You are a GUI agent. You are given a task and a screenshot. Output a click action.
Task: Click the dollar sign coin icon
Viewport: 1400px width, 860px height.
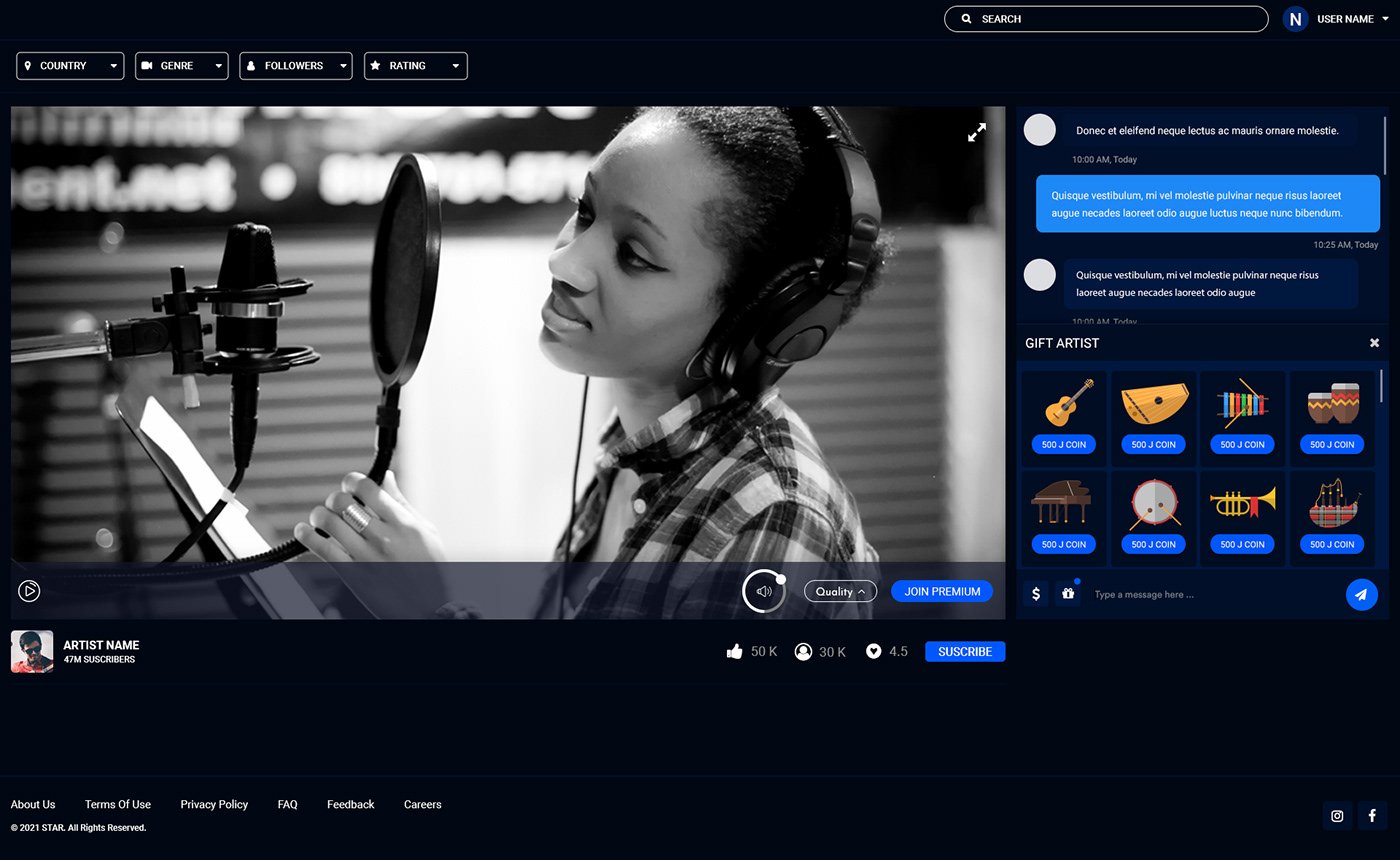point(1036,594)
